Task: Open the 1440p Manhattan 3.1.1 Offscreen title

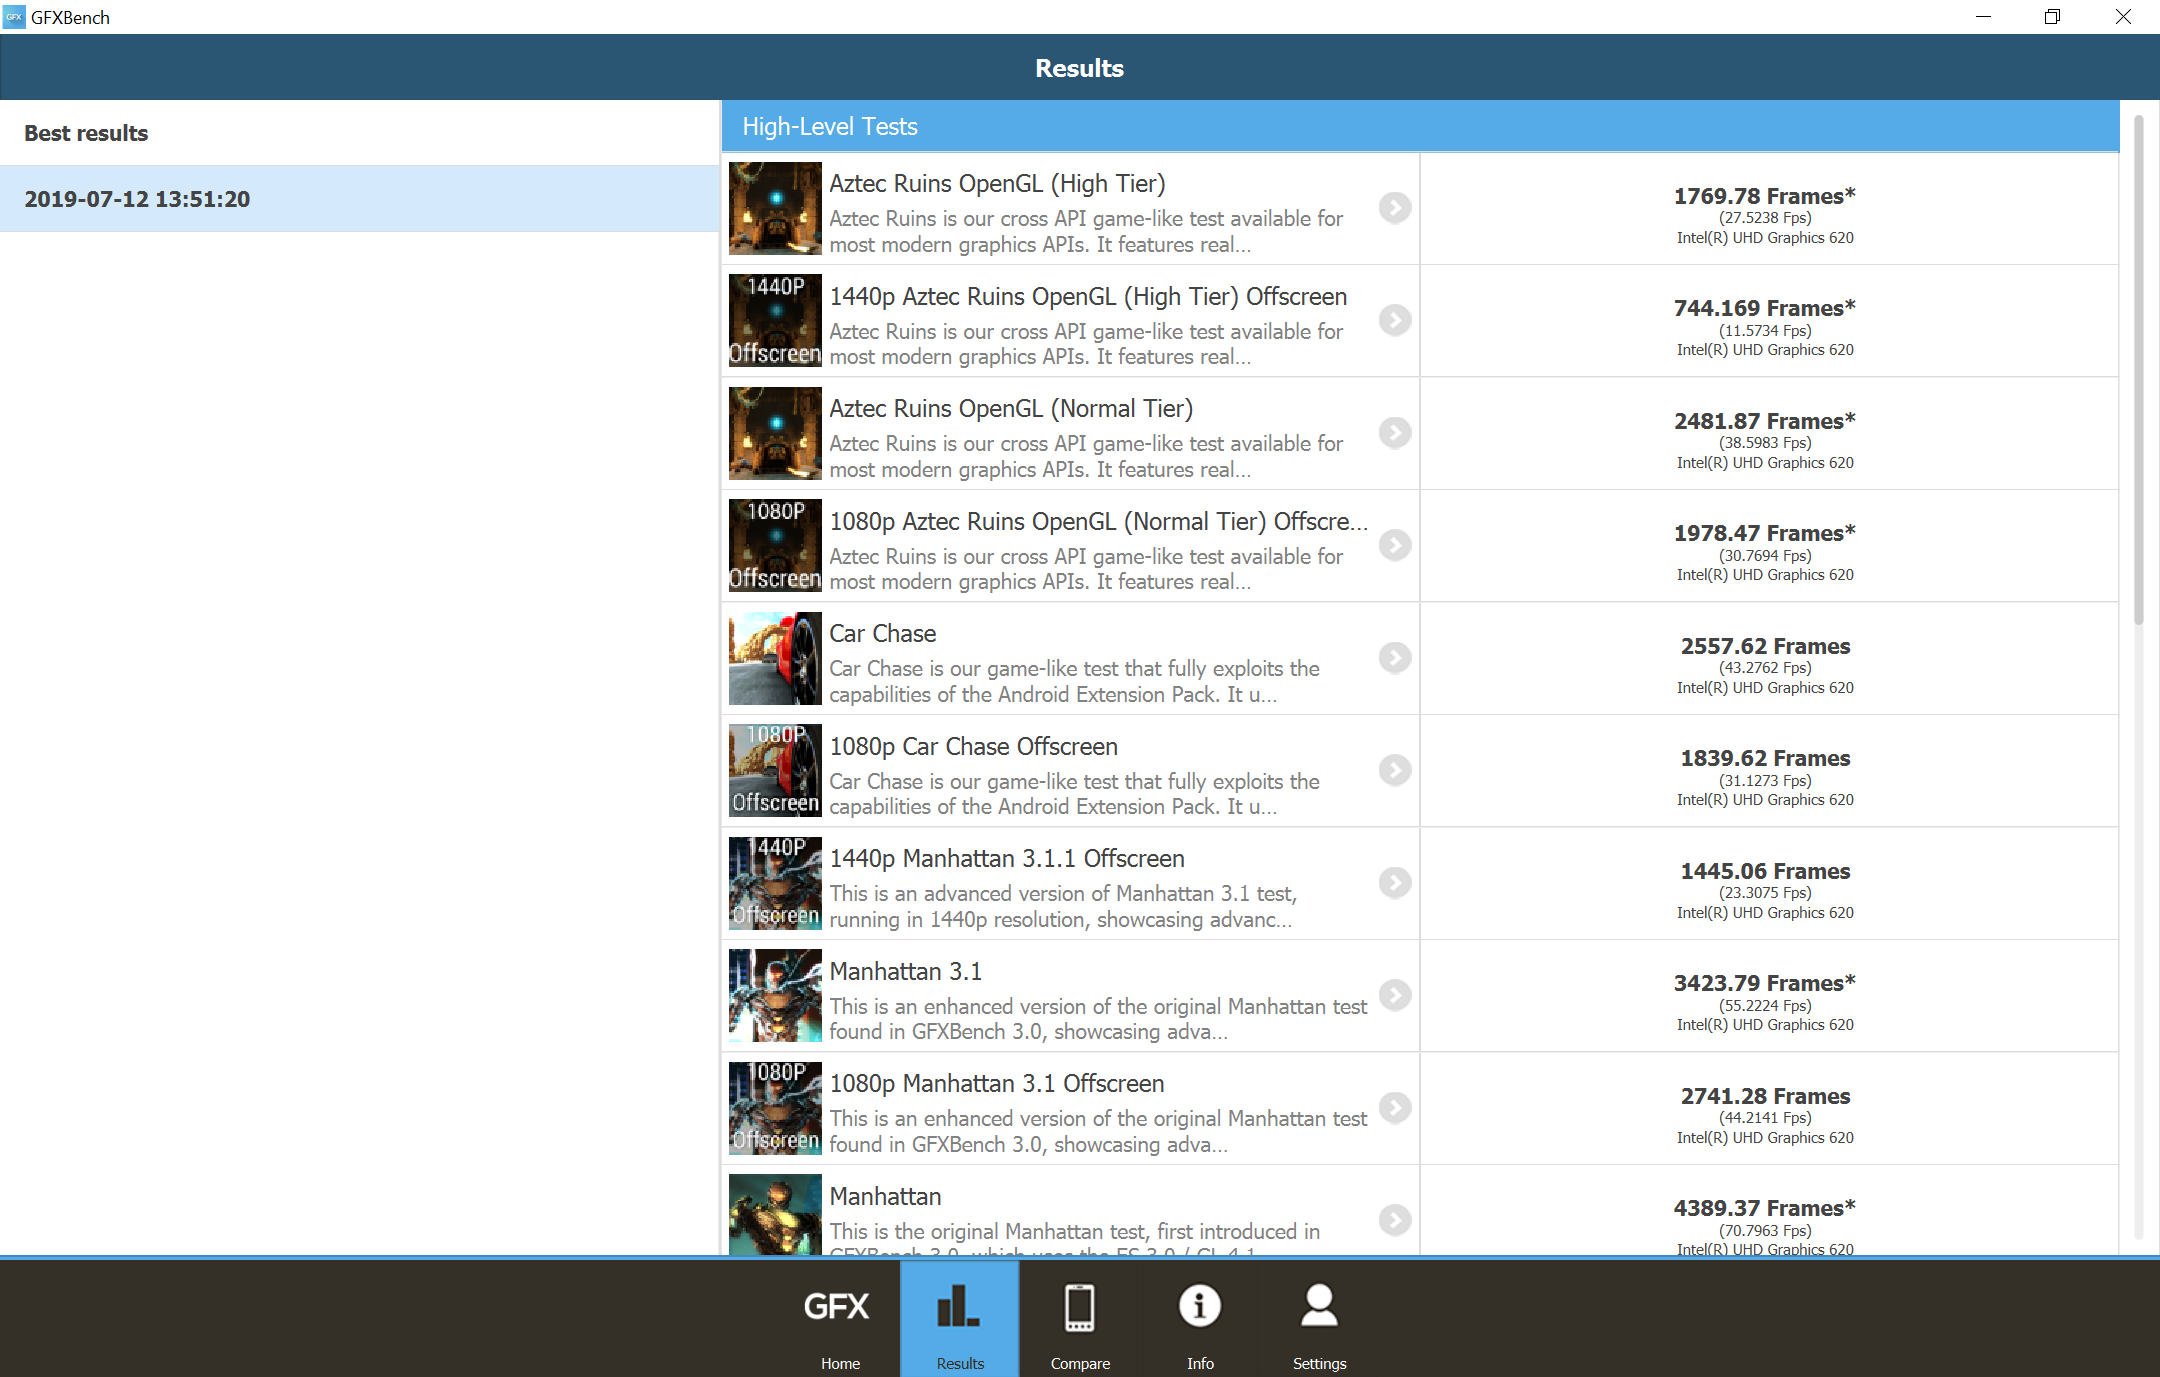Action: click(1007, 859)
